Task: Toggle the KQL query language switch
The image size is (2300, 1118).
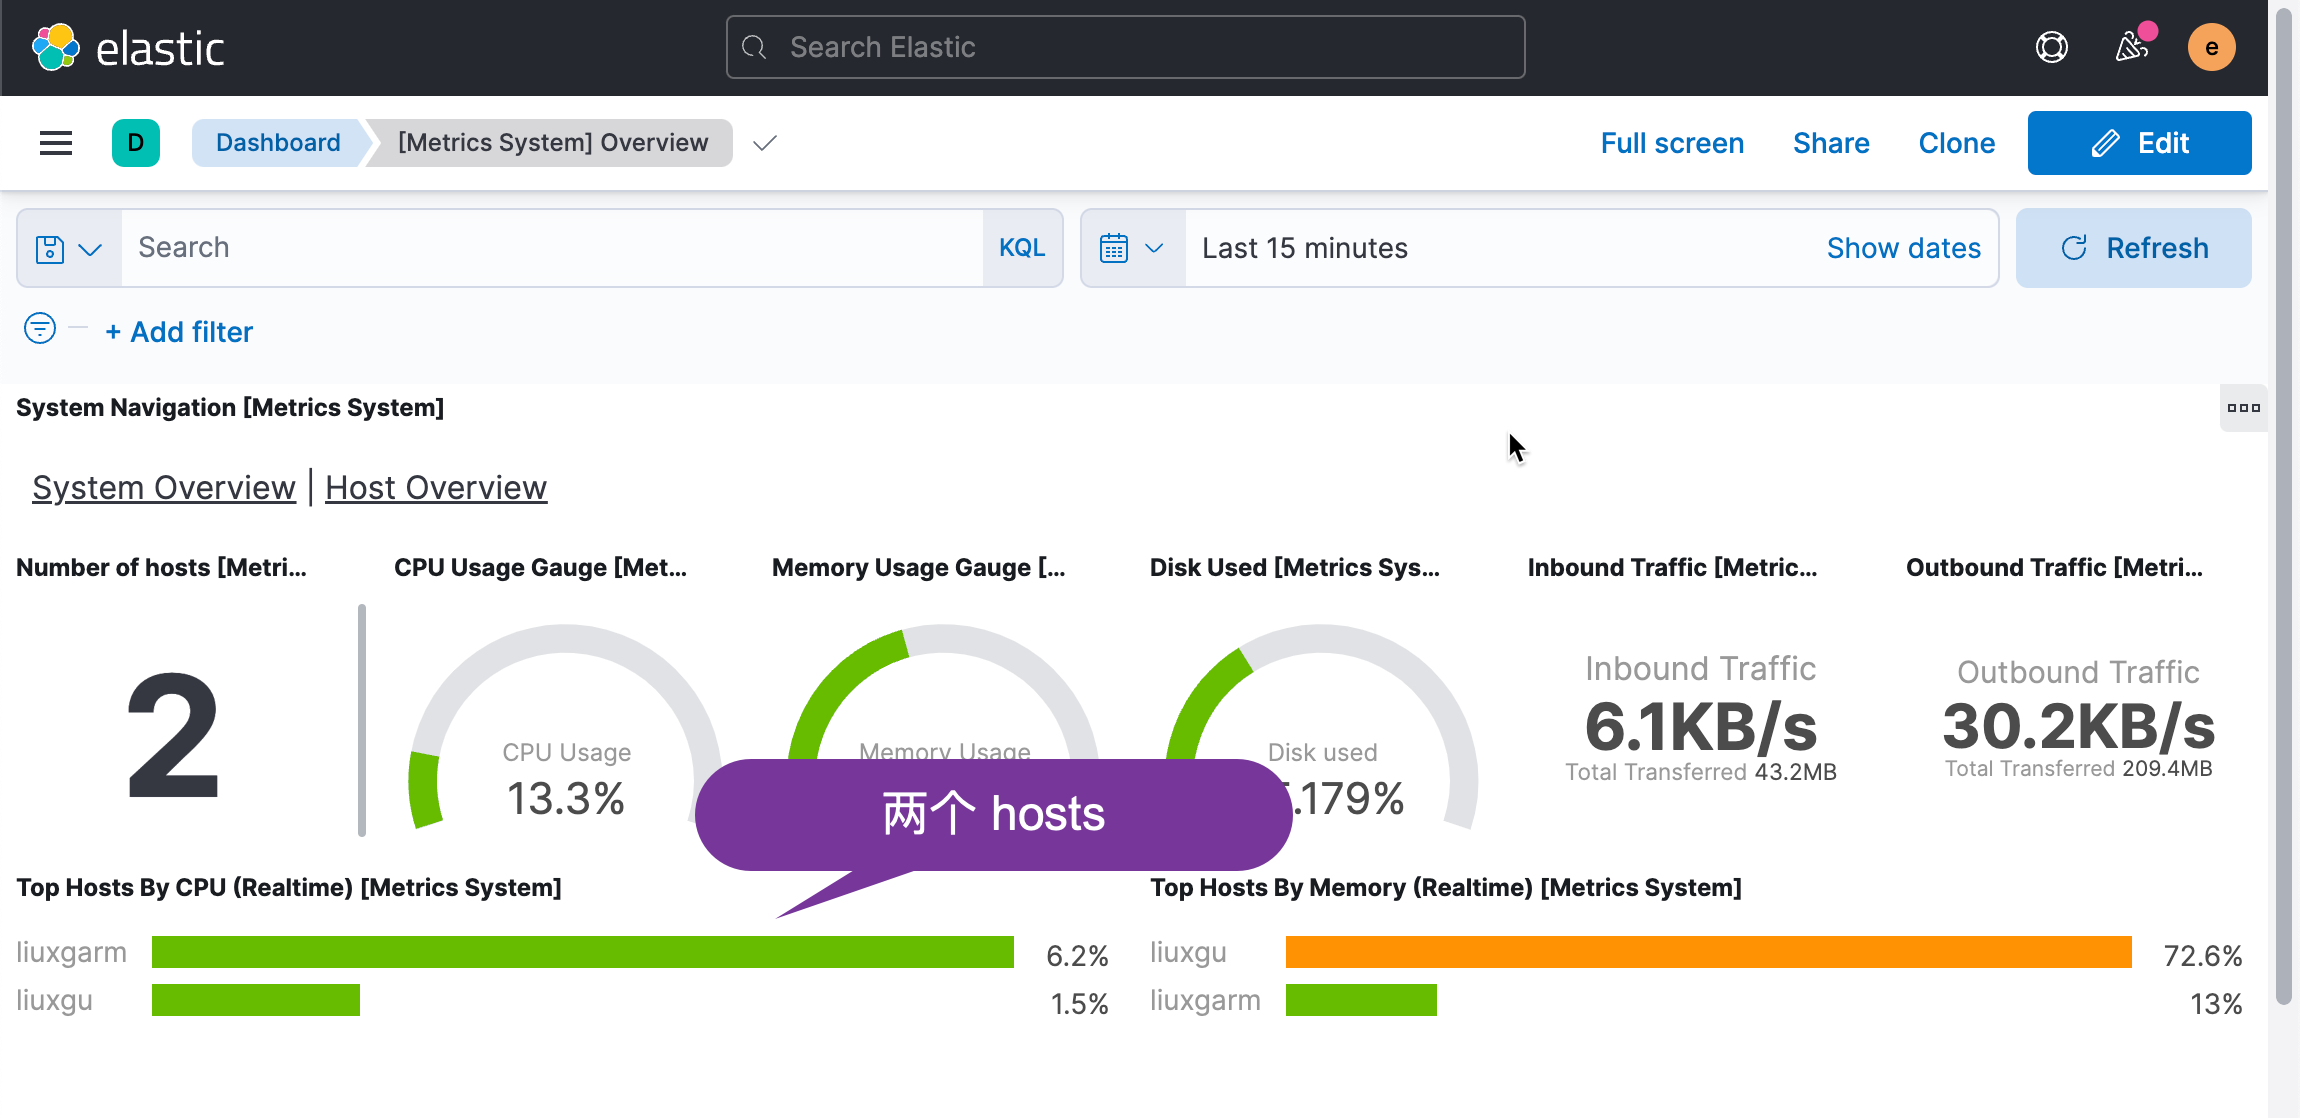Action: coord(1021,248)
